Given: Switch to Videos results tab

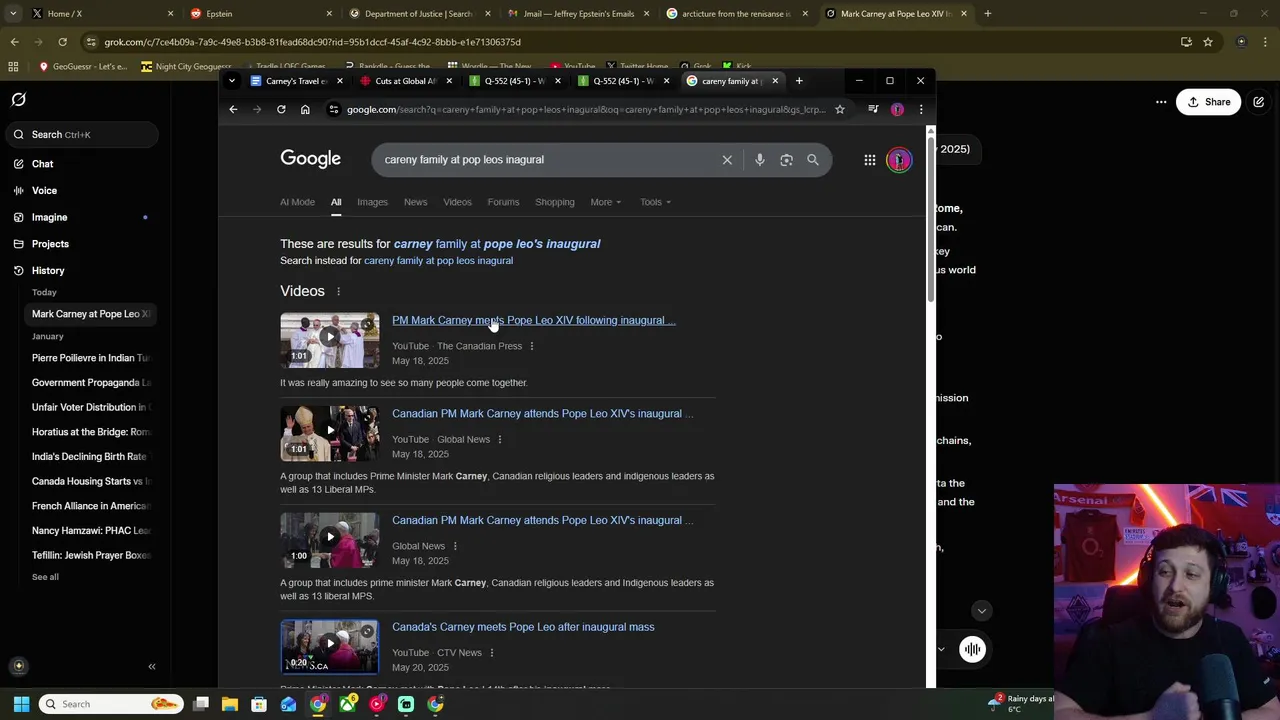Looking at the screenshot, I should (x=457, y=202).
